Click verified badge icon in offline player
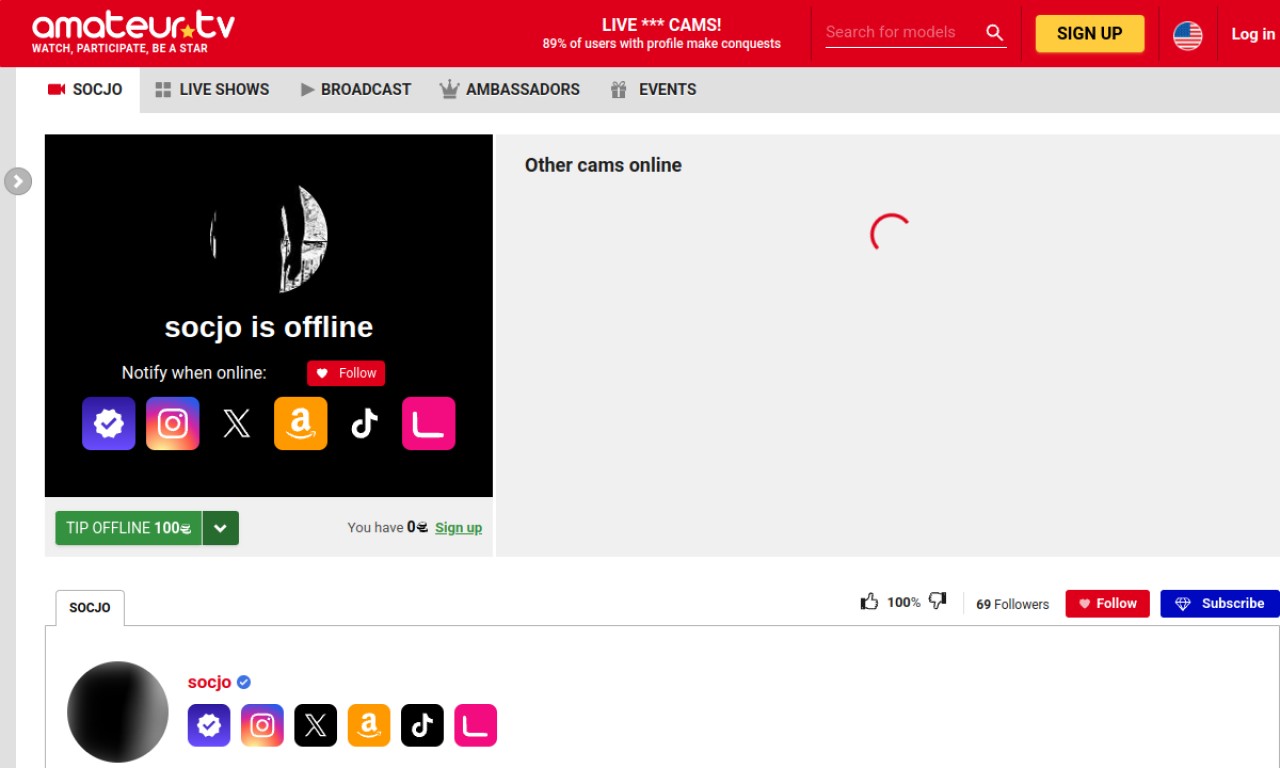This screenshot has width=1280, height=768. coord(109,423)
